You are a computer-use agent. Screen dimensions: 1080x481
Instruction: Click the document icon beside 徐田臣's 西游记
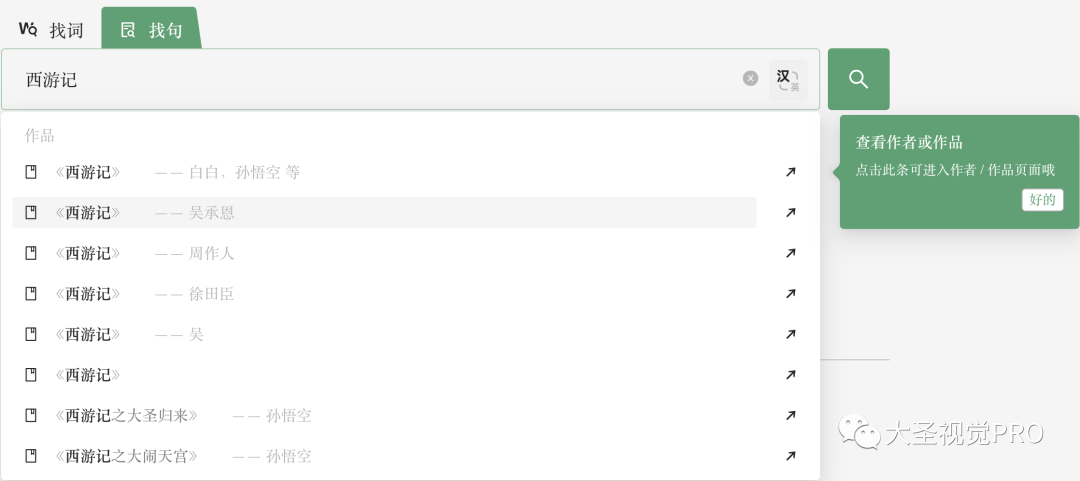click(31, 294)
